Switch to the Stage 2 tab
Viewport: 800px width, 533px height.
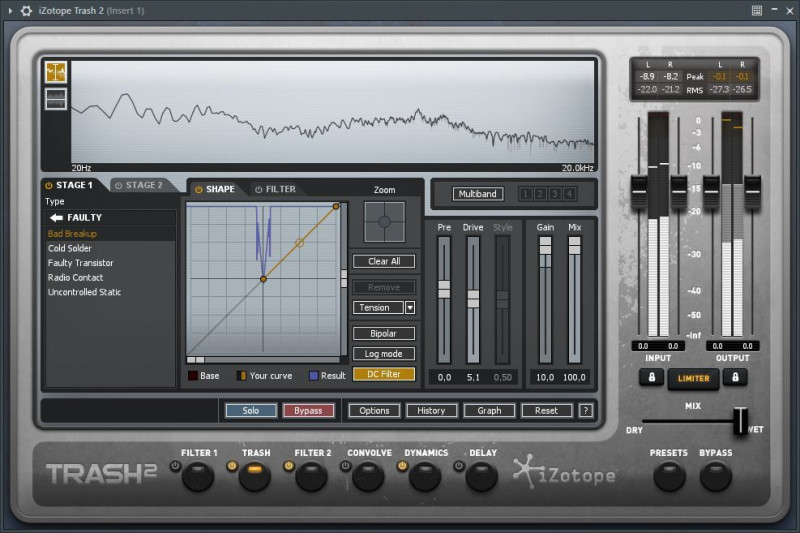point(141,185)
